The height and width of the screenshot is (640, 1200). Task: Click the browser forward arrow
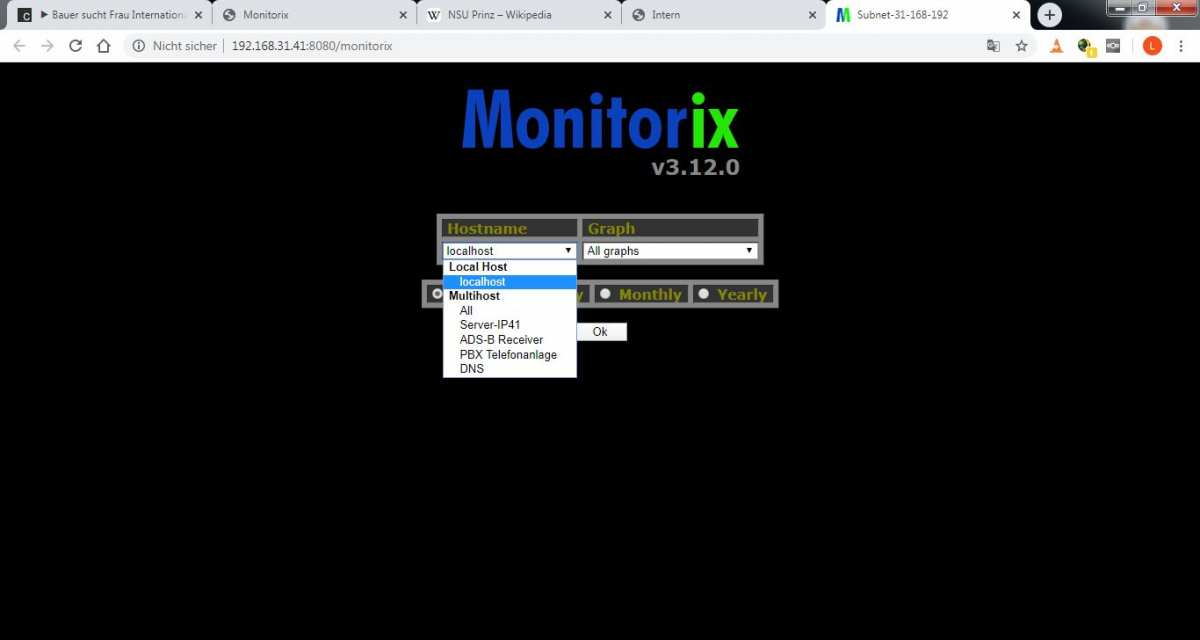pos(47,46)
